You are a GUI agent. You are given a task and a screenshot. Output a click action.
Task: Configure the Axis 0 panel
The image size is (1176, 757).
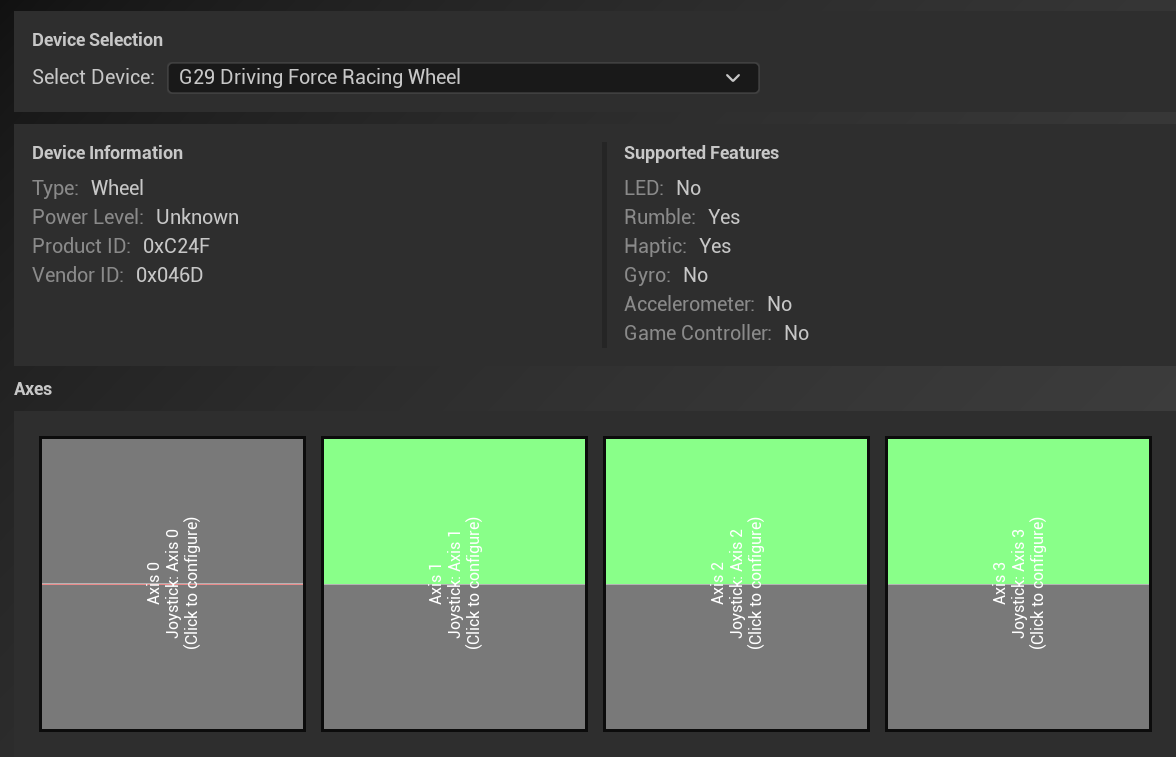pos(172,584)
